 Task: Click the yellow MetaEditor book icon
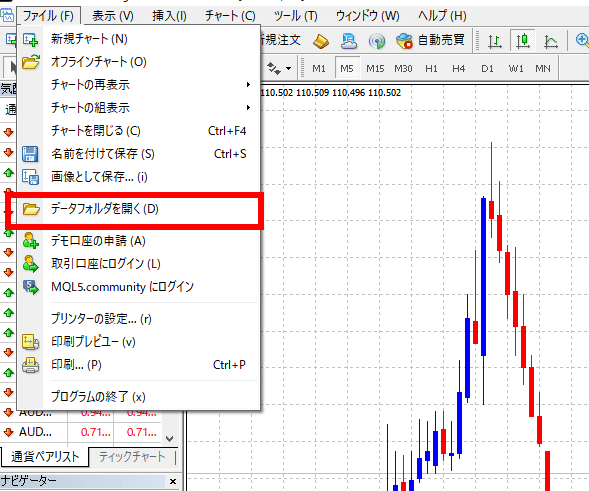(x=321, y=41)
